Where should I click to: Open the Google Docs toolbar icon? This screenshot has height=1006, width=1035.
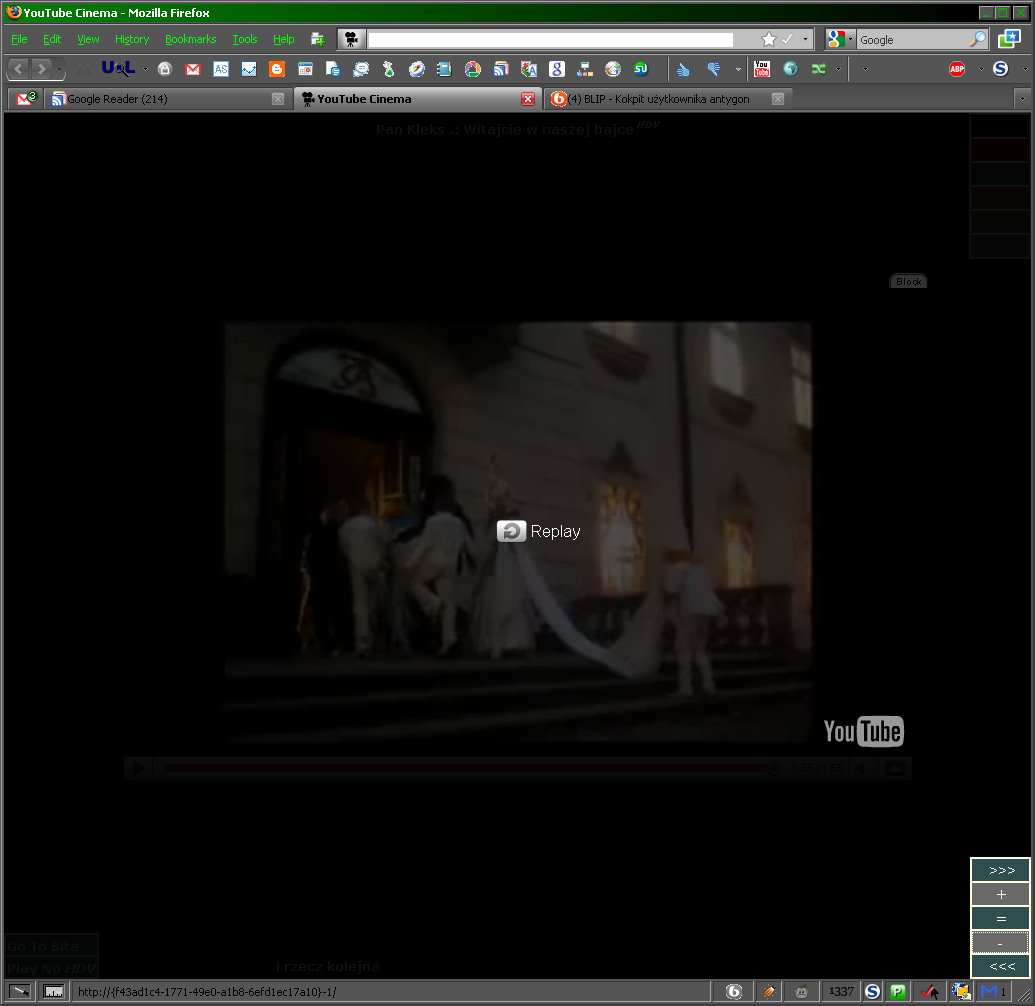tap(333, 69)
